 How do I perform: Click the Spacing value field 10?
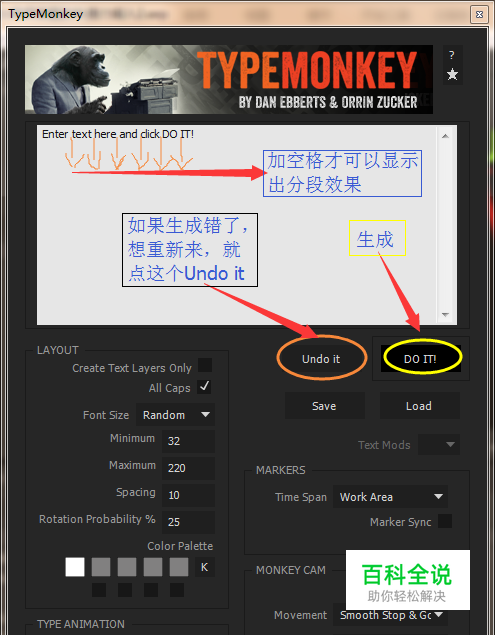pos(188,495)
